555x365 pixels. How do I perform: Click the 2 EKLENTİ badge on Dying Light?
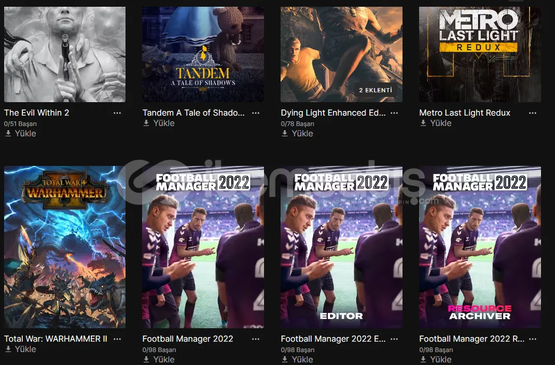tap(376, 90)
